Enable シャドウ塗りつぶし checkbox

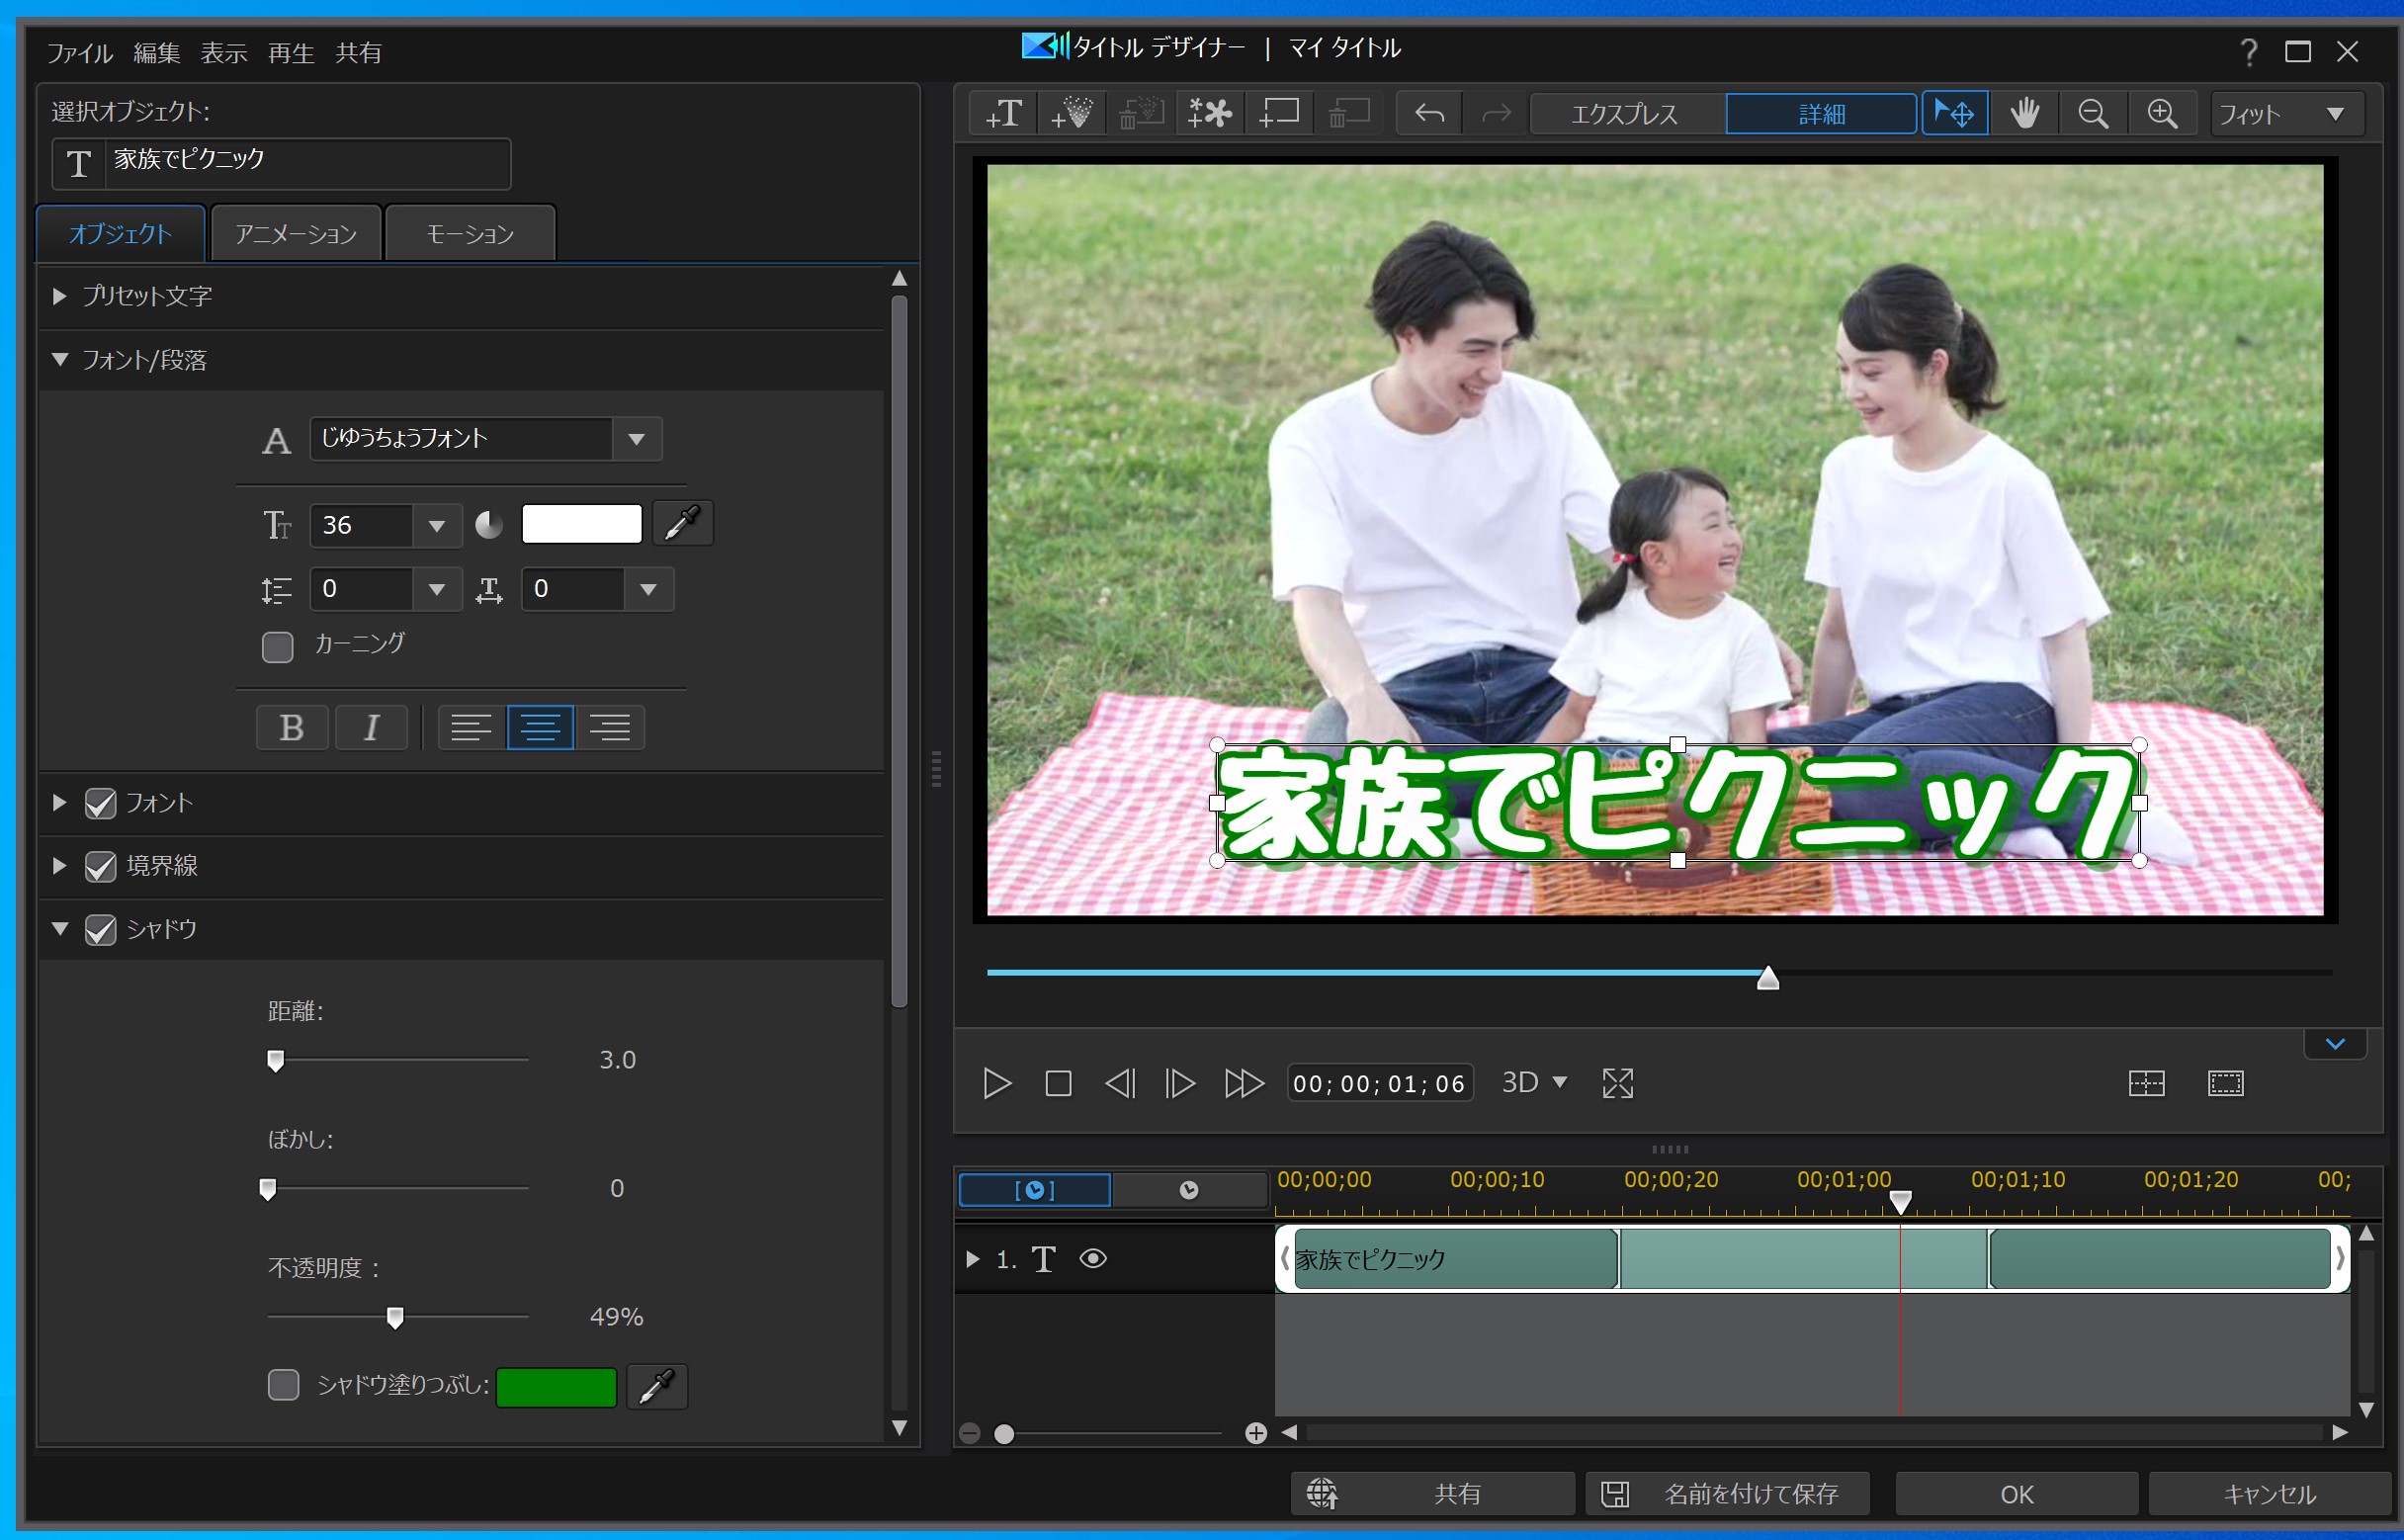tap(284, 1385)
